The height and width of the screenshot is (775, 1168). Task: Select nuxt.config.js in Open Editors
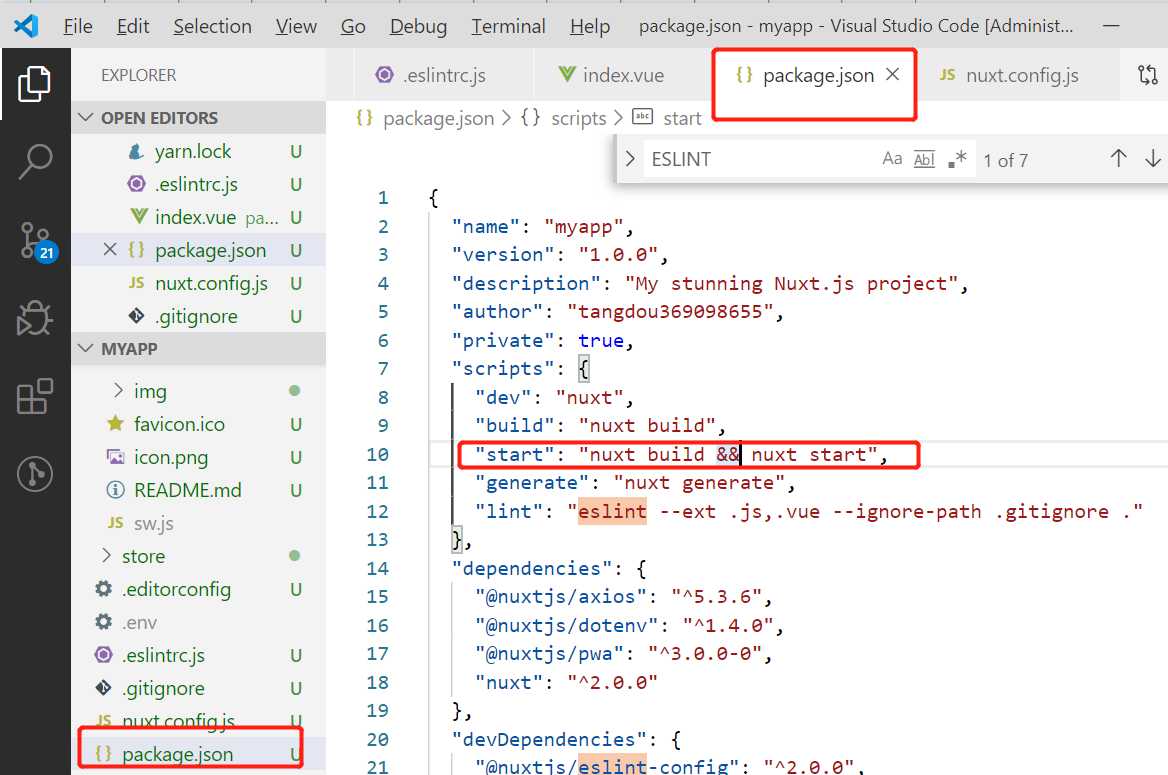pyautogui.click(x=212, y=283)
